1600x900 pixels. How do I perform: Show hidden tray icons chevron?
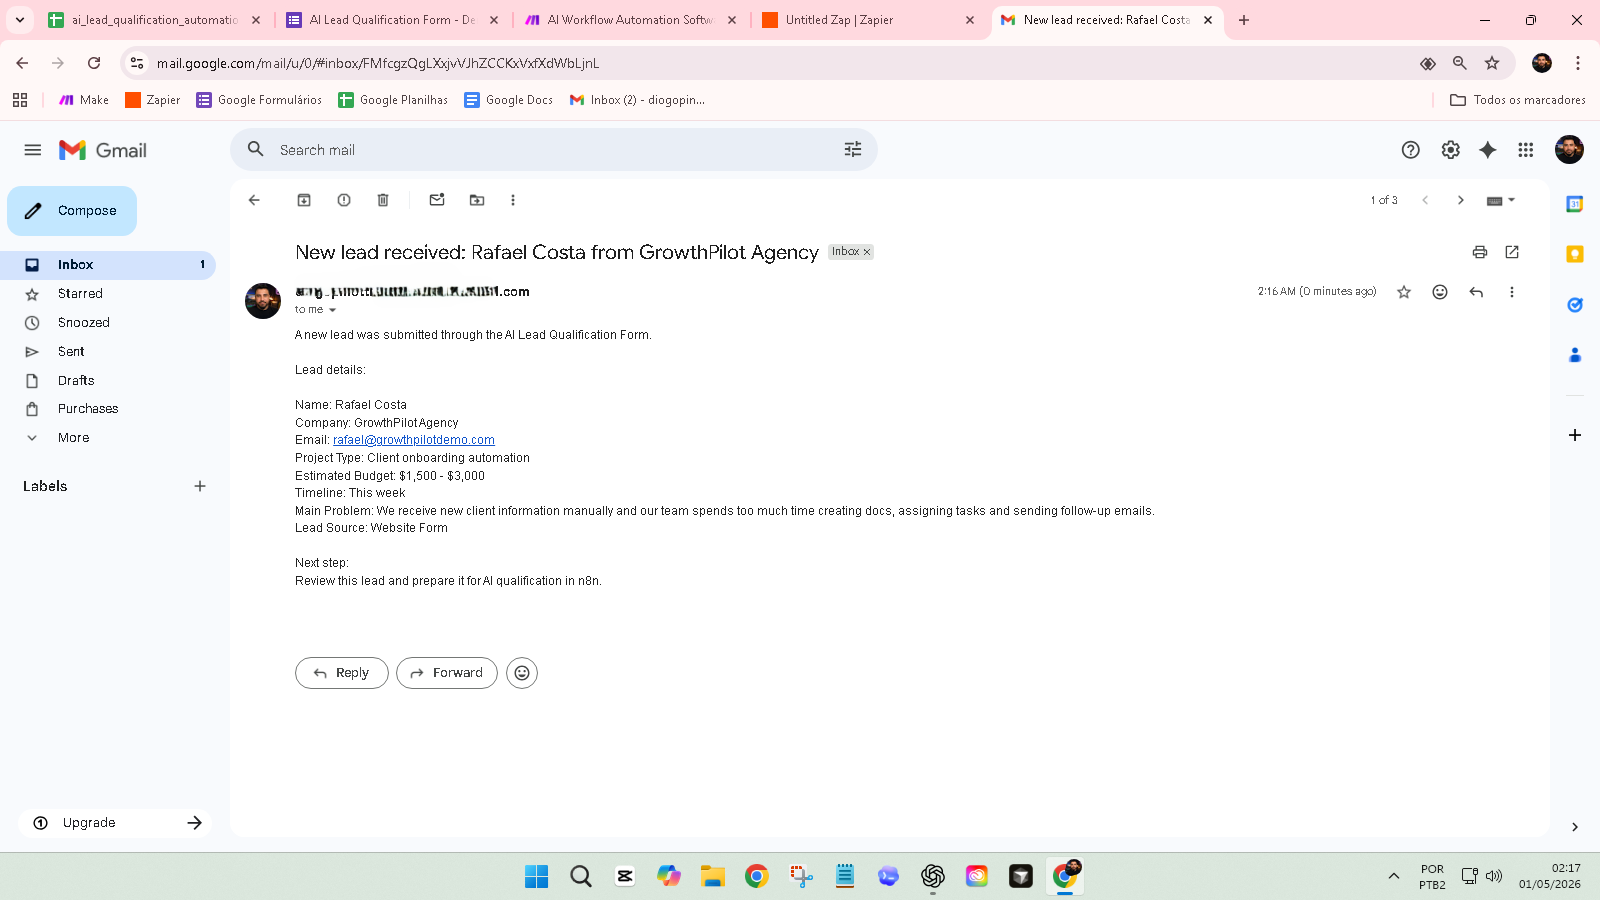[x=1393, y=877]
